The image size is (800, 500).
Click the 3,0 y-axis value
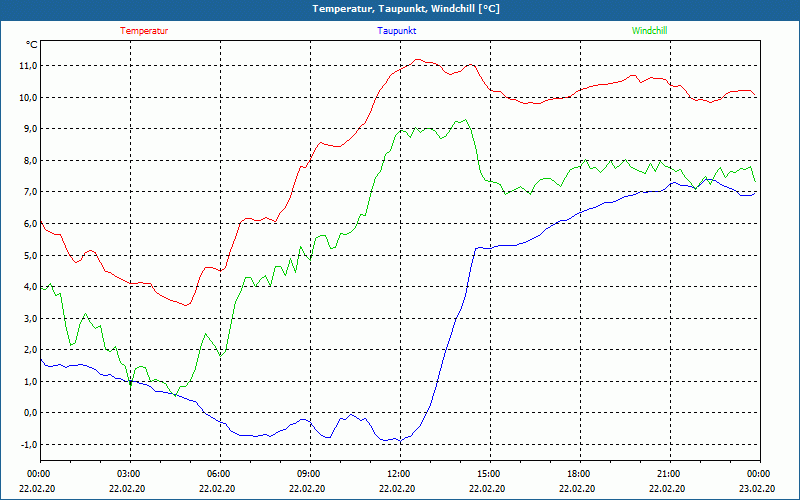click(x=30, y=318)
